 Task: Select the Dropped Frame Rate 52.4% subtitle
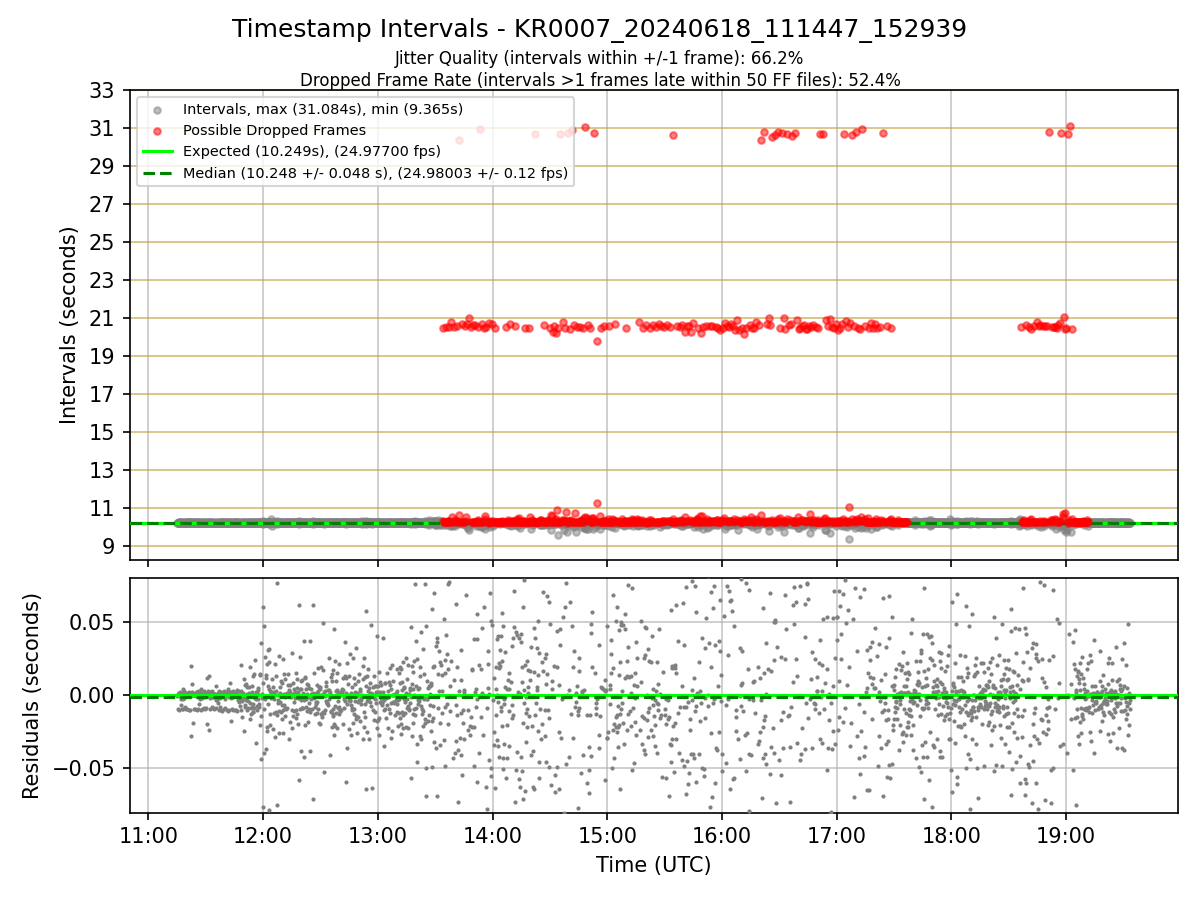[600, 80]
